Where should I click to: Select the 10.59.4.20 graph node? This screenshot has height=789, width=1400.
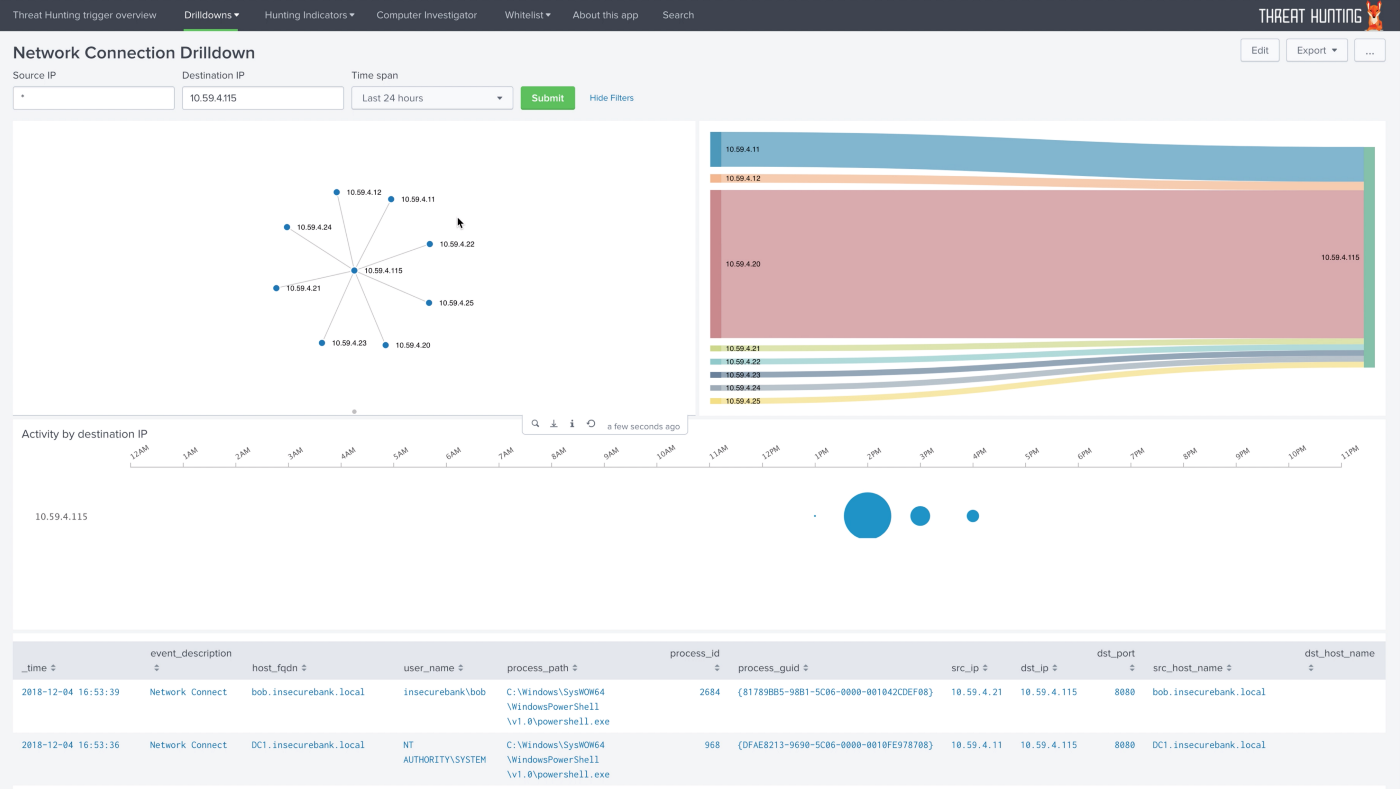click(386, 345)
